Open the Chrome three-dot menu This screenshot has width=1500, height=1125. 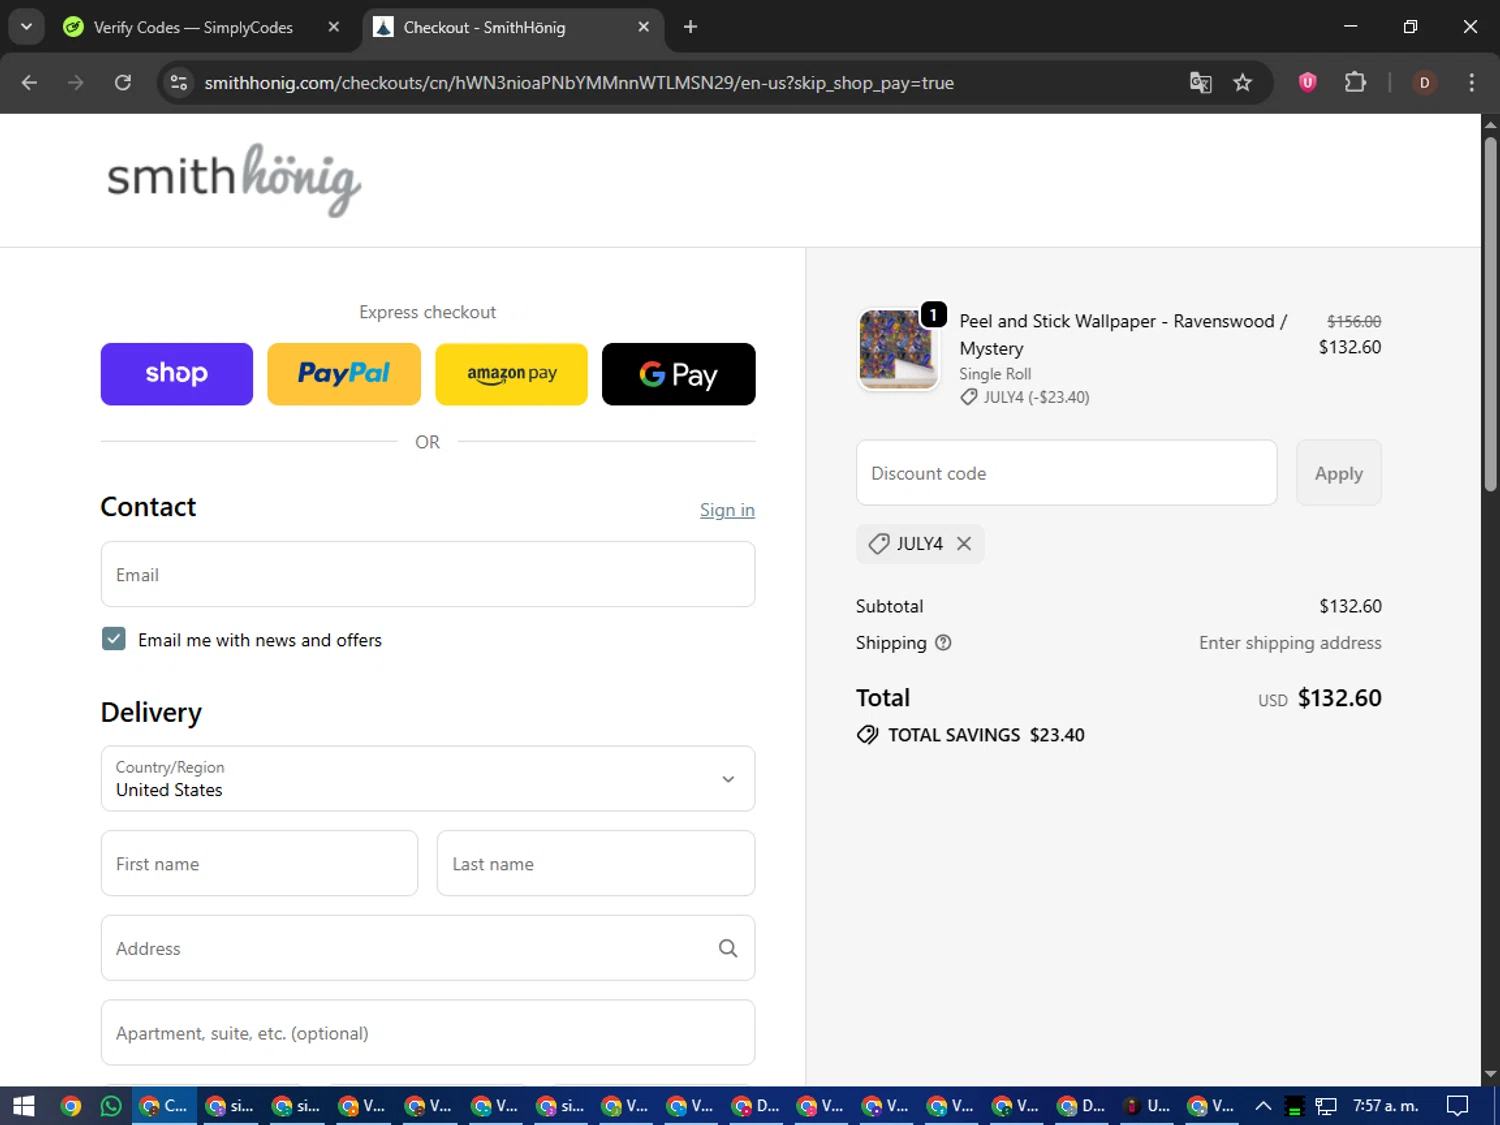click(x=1471, y=83)
